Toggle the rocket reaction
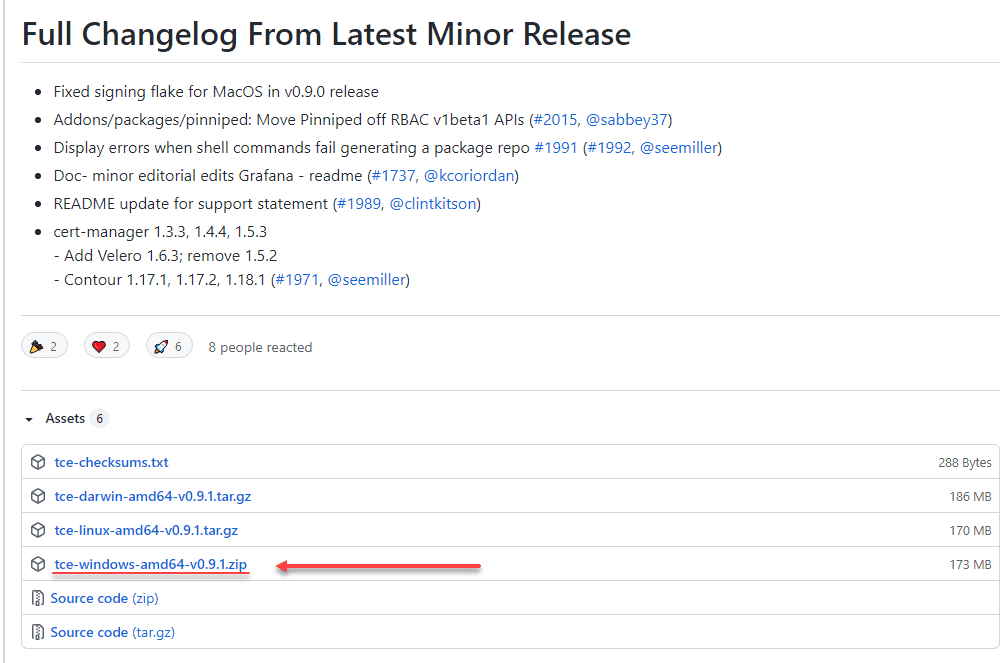The width and height of the screenshot is (1001, 663). point(170,346)
